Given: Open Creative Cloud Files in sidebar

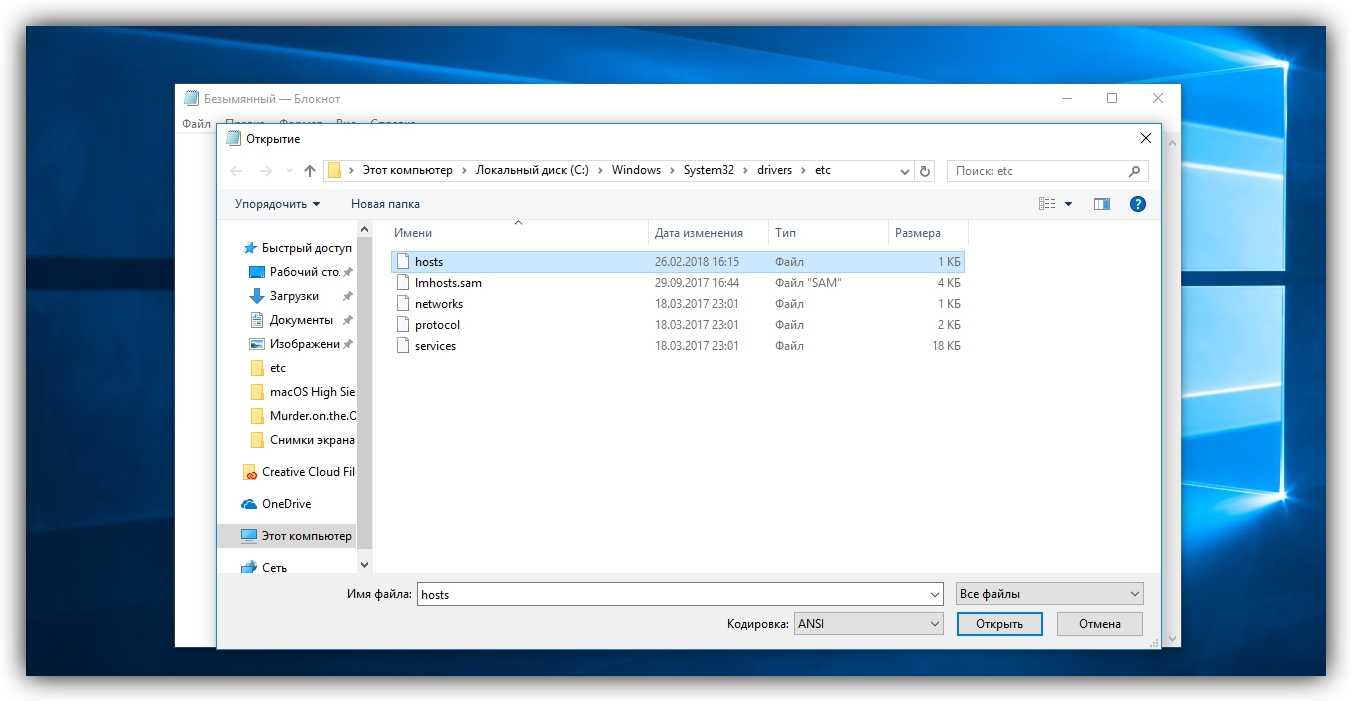Looking at the screenshot, I should coord(307,472).
